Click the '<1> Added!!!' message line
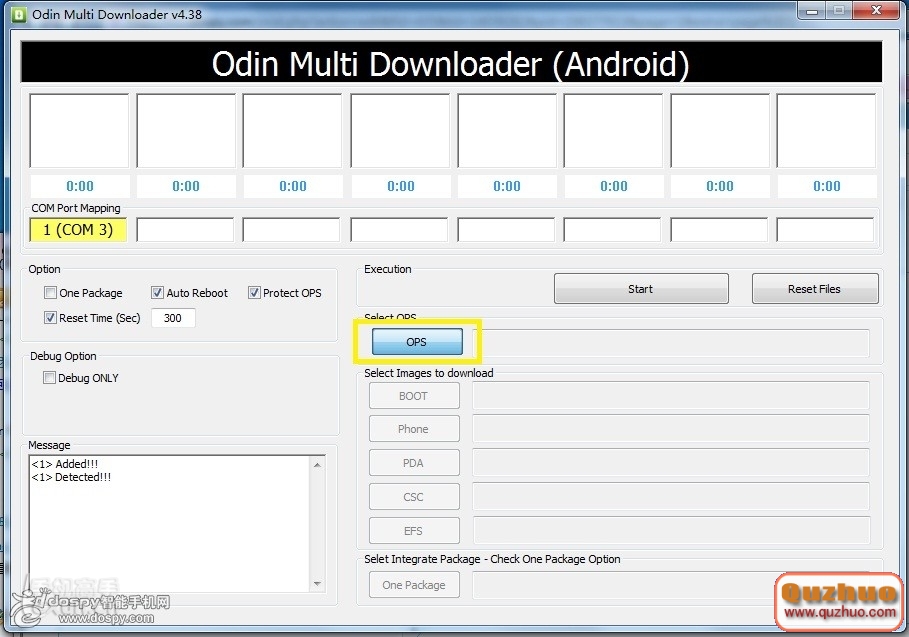 (x=65, y=464)
